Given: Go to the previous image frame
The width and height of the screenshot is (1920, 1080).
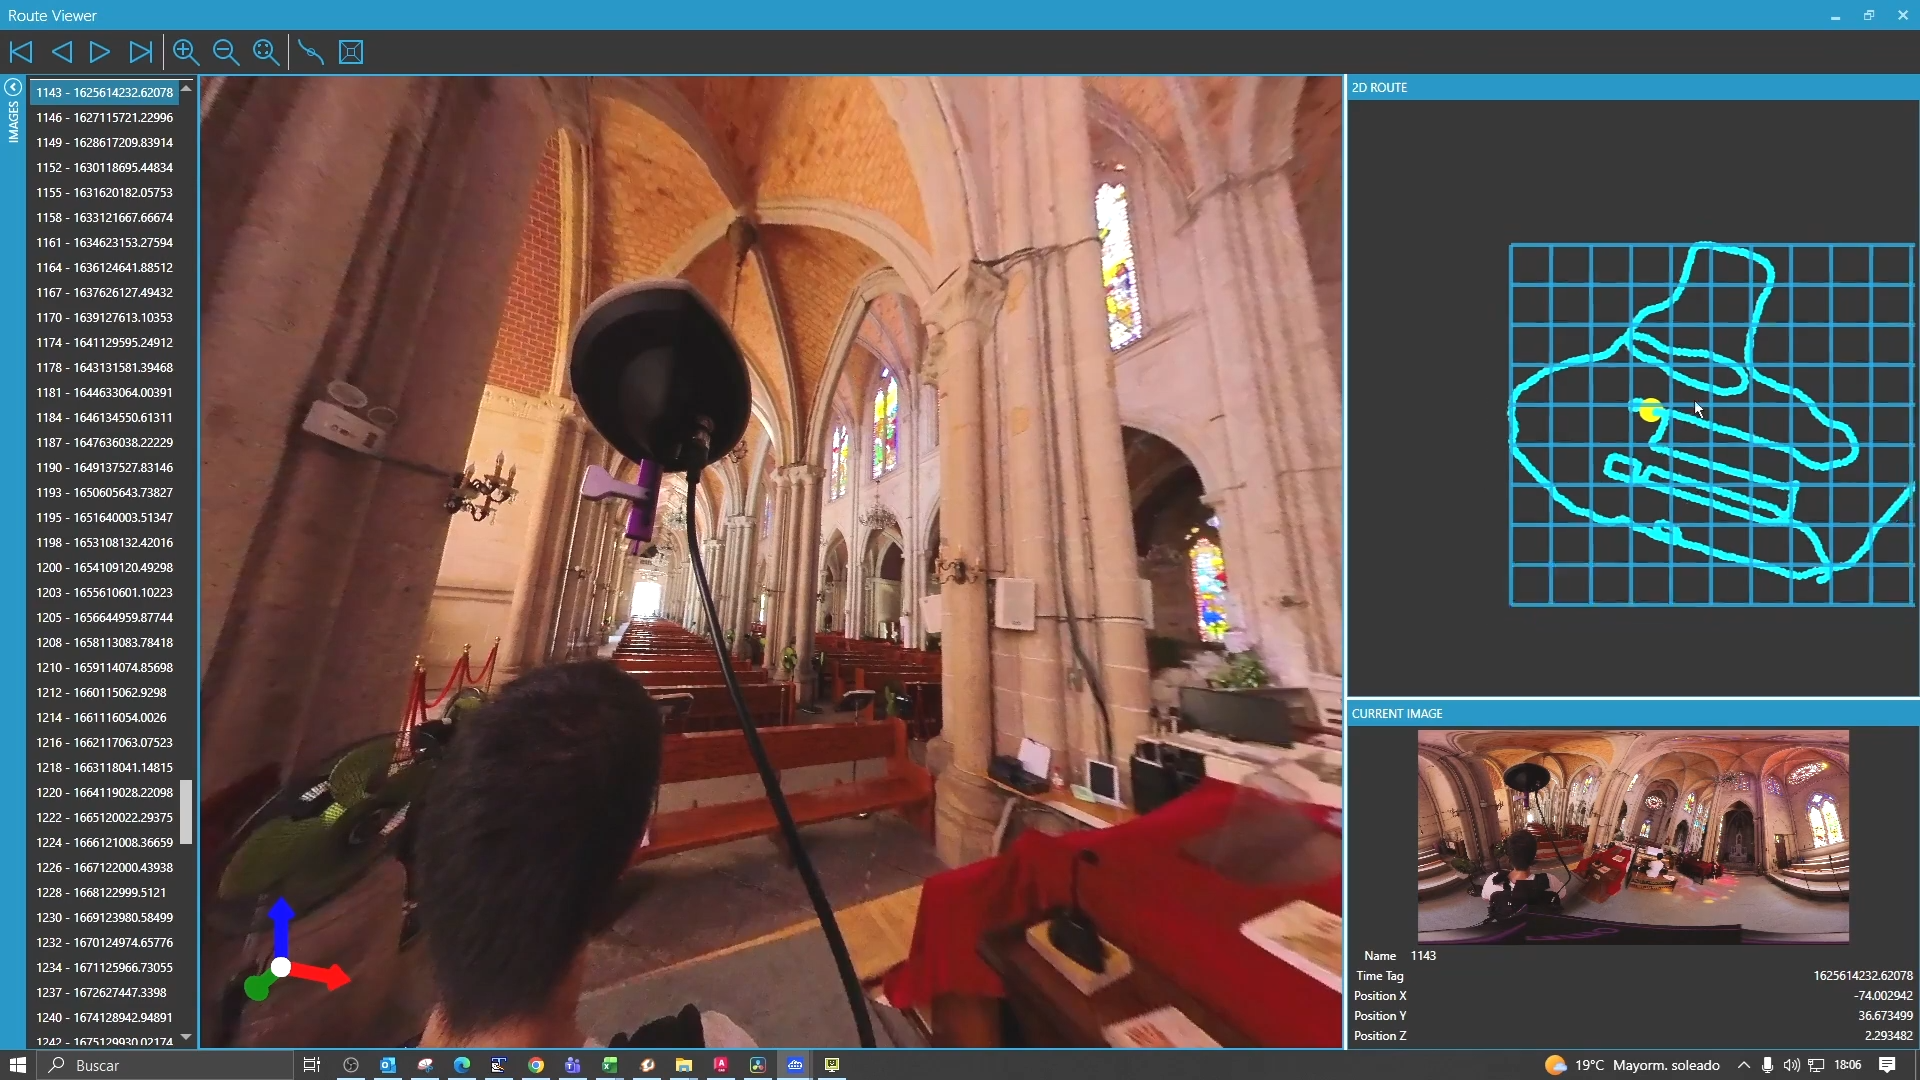Looking at the screenshot, I should pos(61,52).
